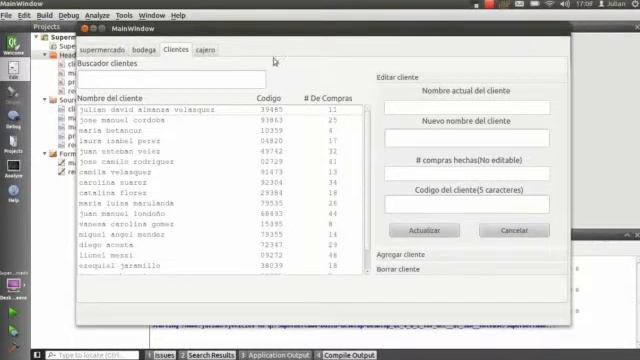640x360 pixels.
Task: Select client carolina suarez
Action: 220,182
